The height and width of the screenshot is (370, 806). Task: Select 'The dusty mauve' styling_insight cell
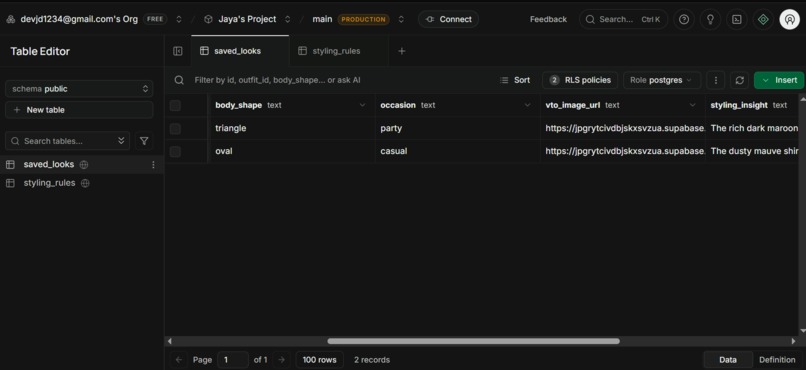click(752, 152)
